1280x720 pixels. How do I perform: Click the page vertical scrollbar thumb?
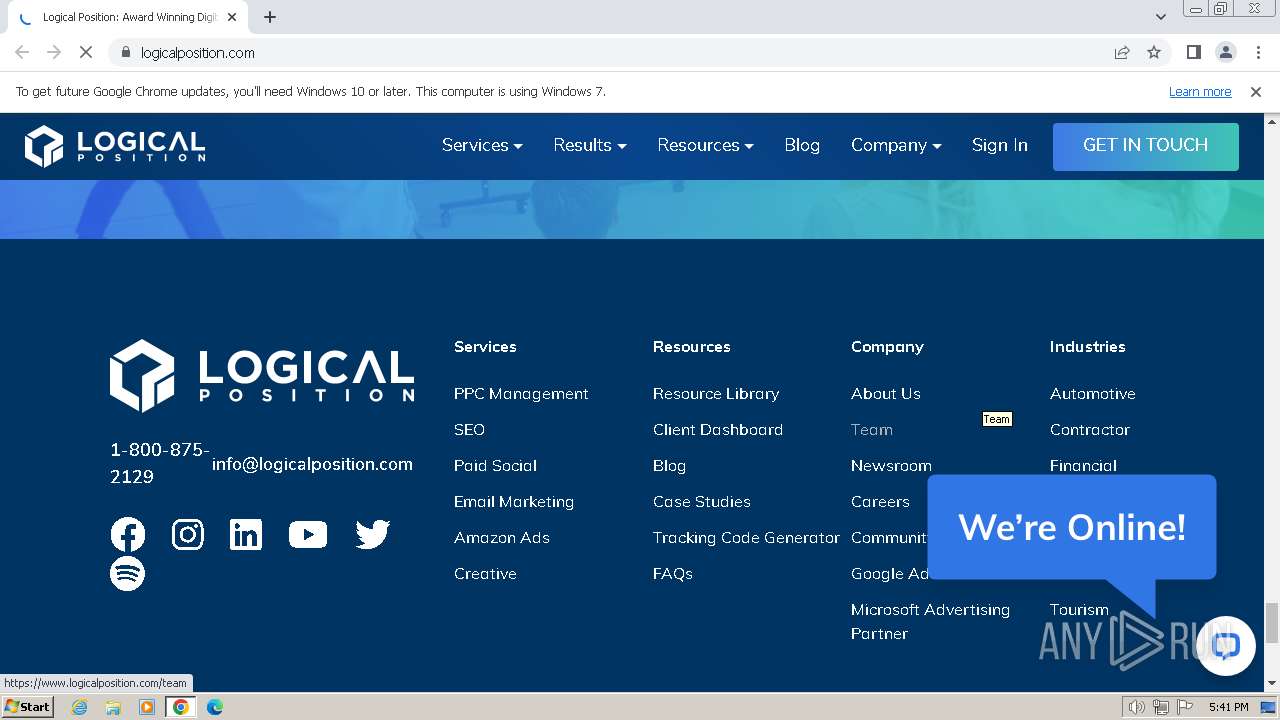tap(1272, 623)
